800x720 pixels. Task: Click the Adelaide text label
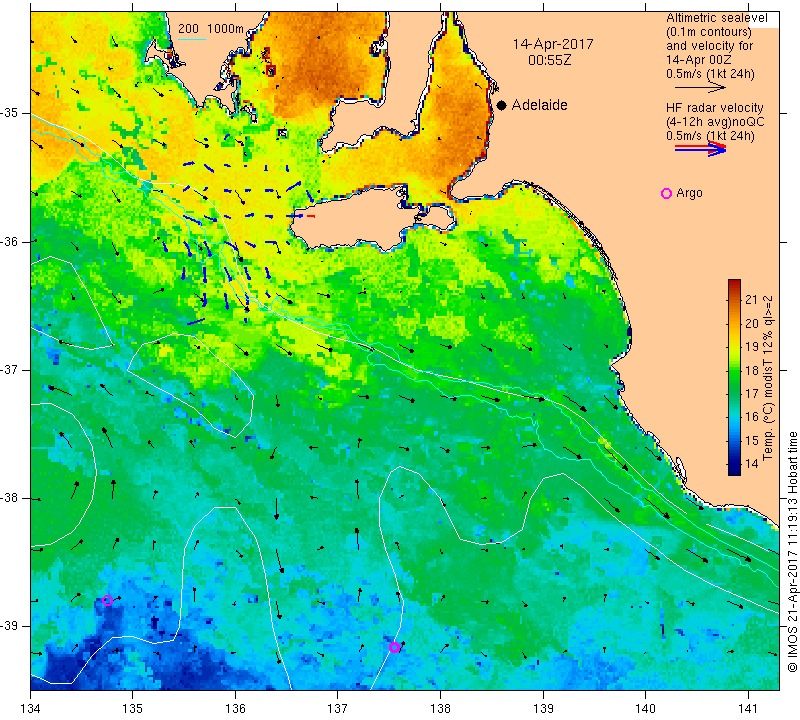click(539, 105)
